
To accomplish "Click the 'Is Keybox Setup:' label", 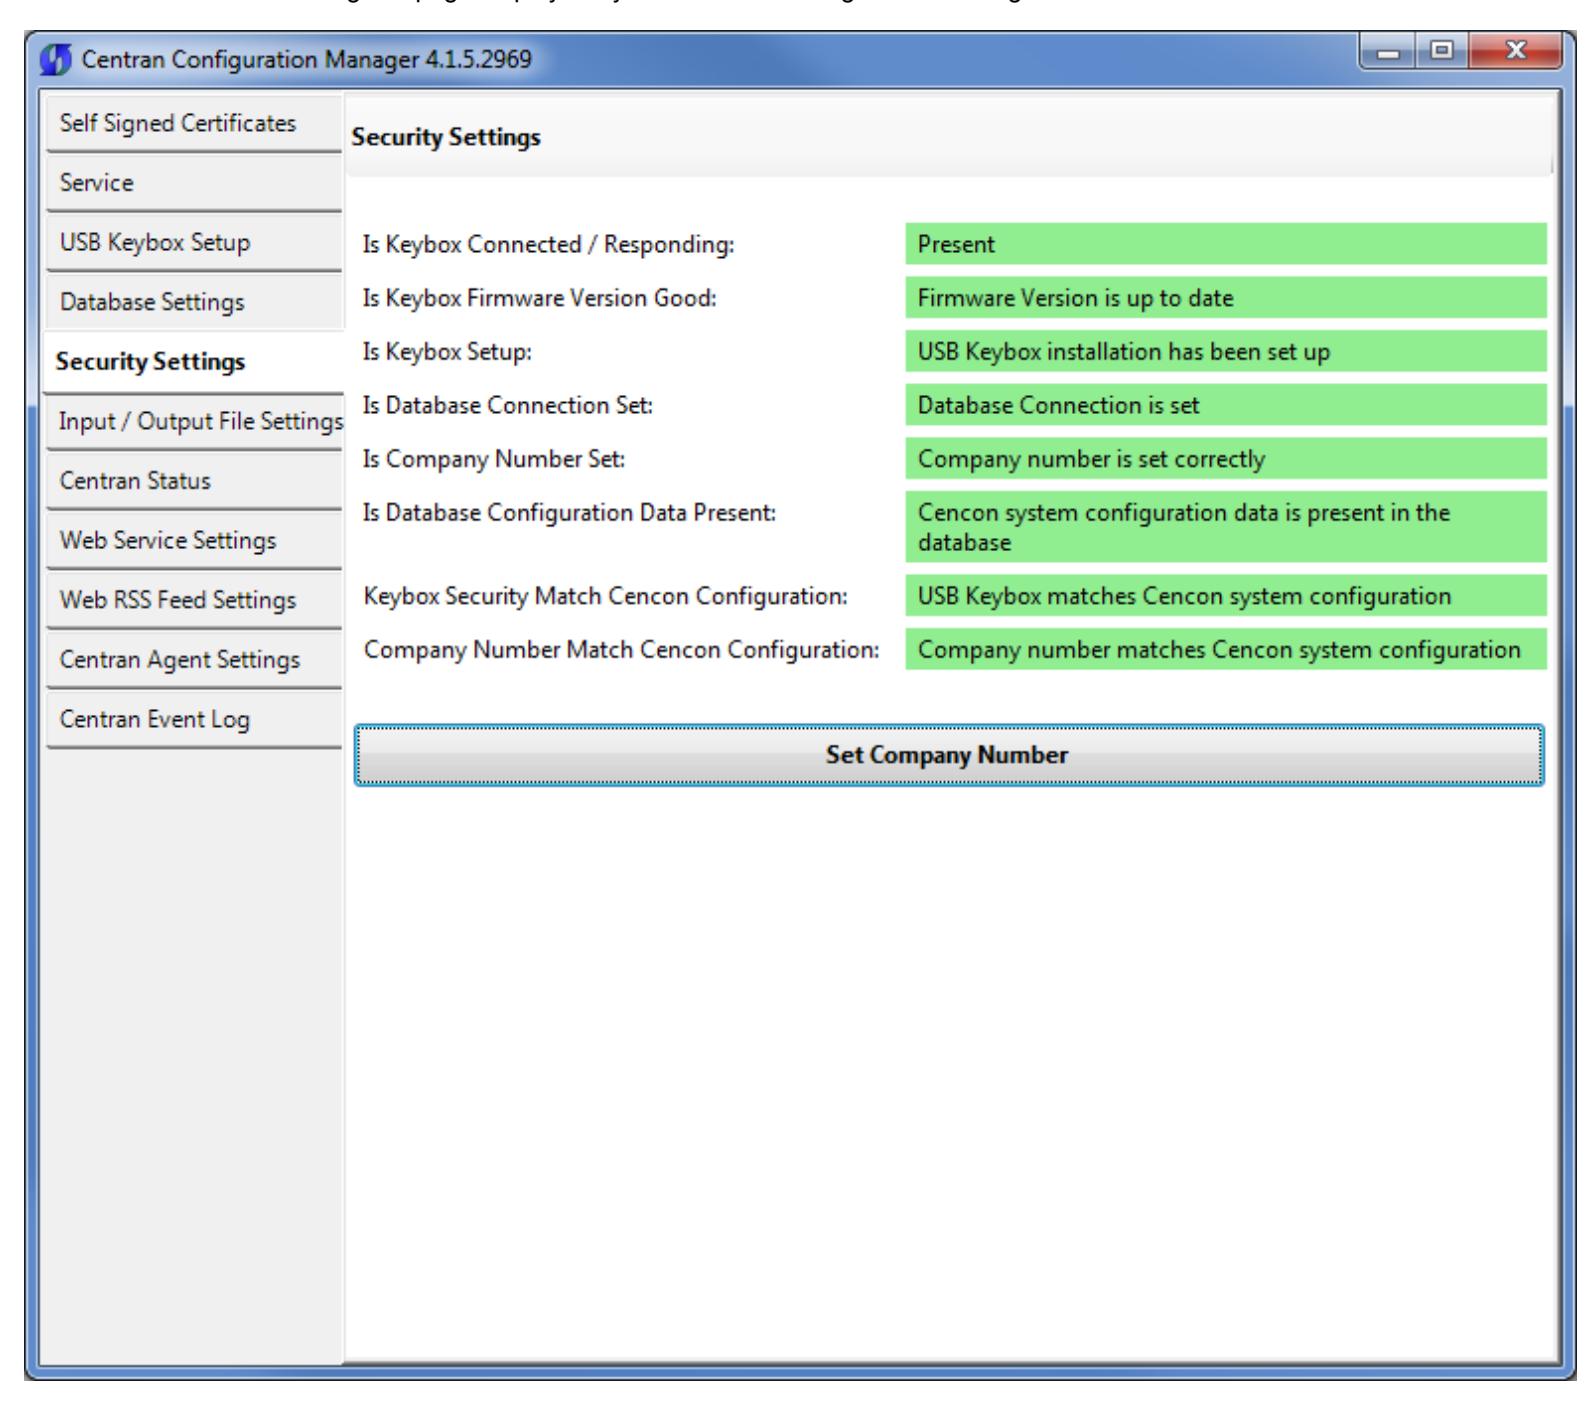I will (447, 352).
